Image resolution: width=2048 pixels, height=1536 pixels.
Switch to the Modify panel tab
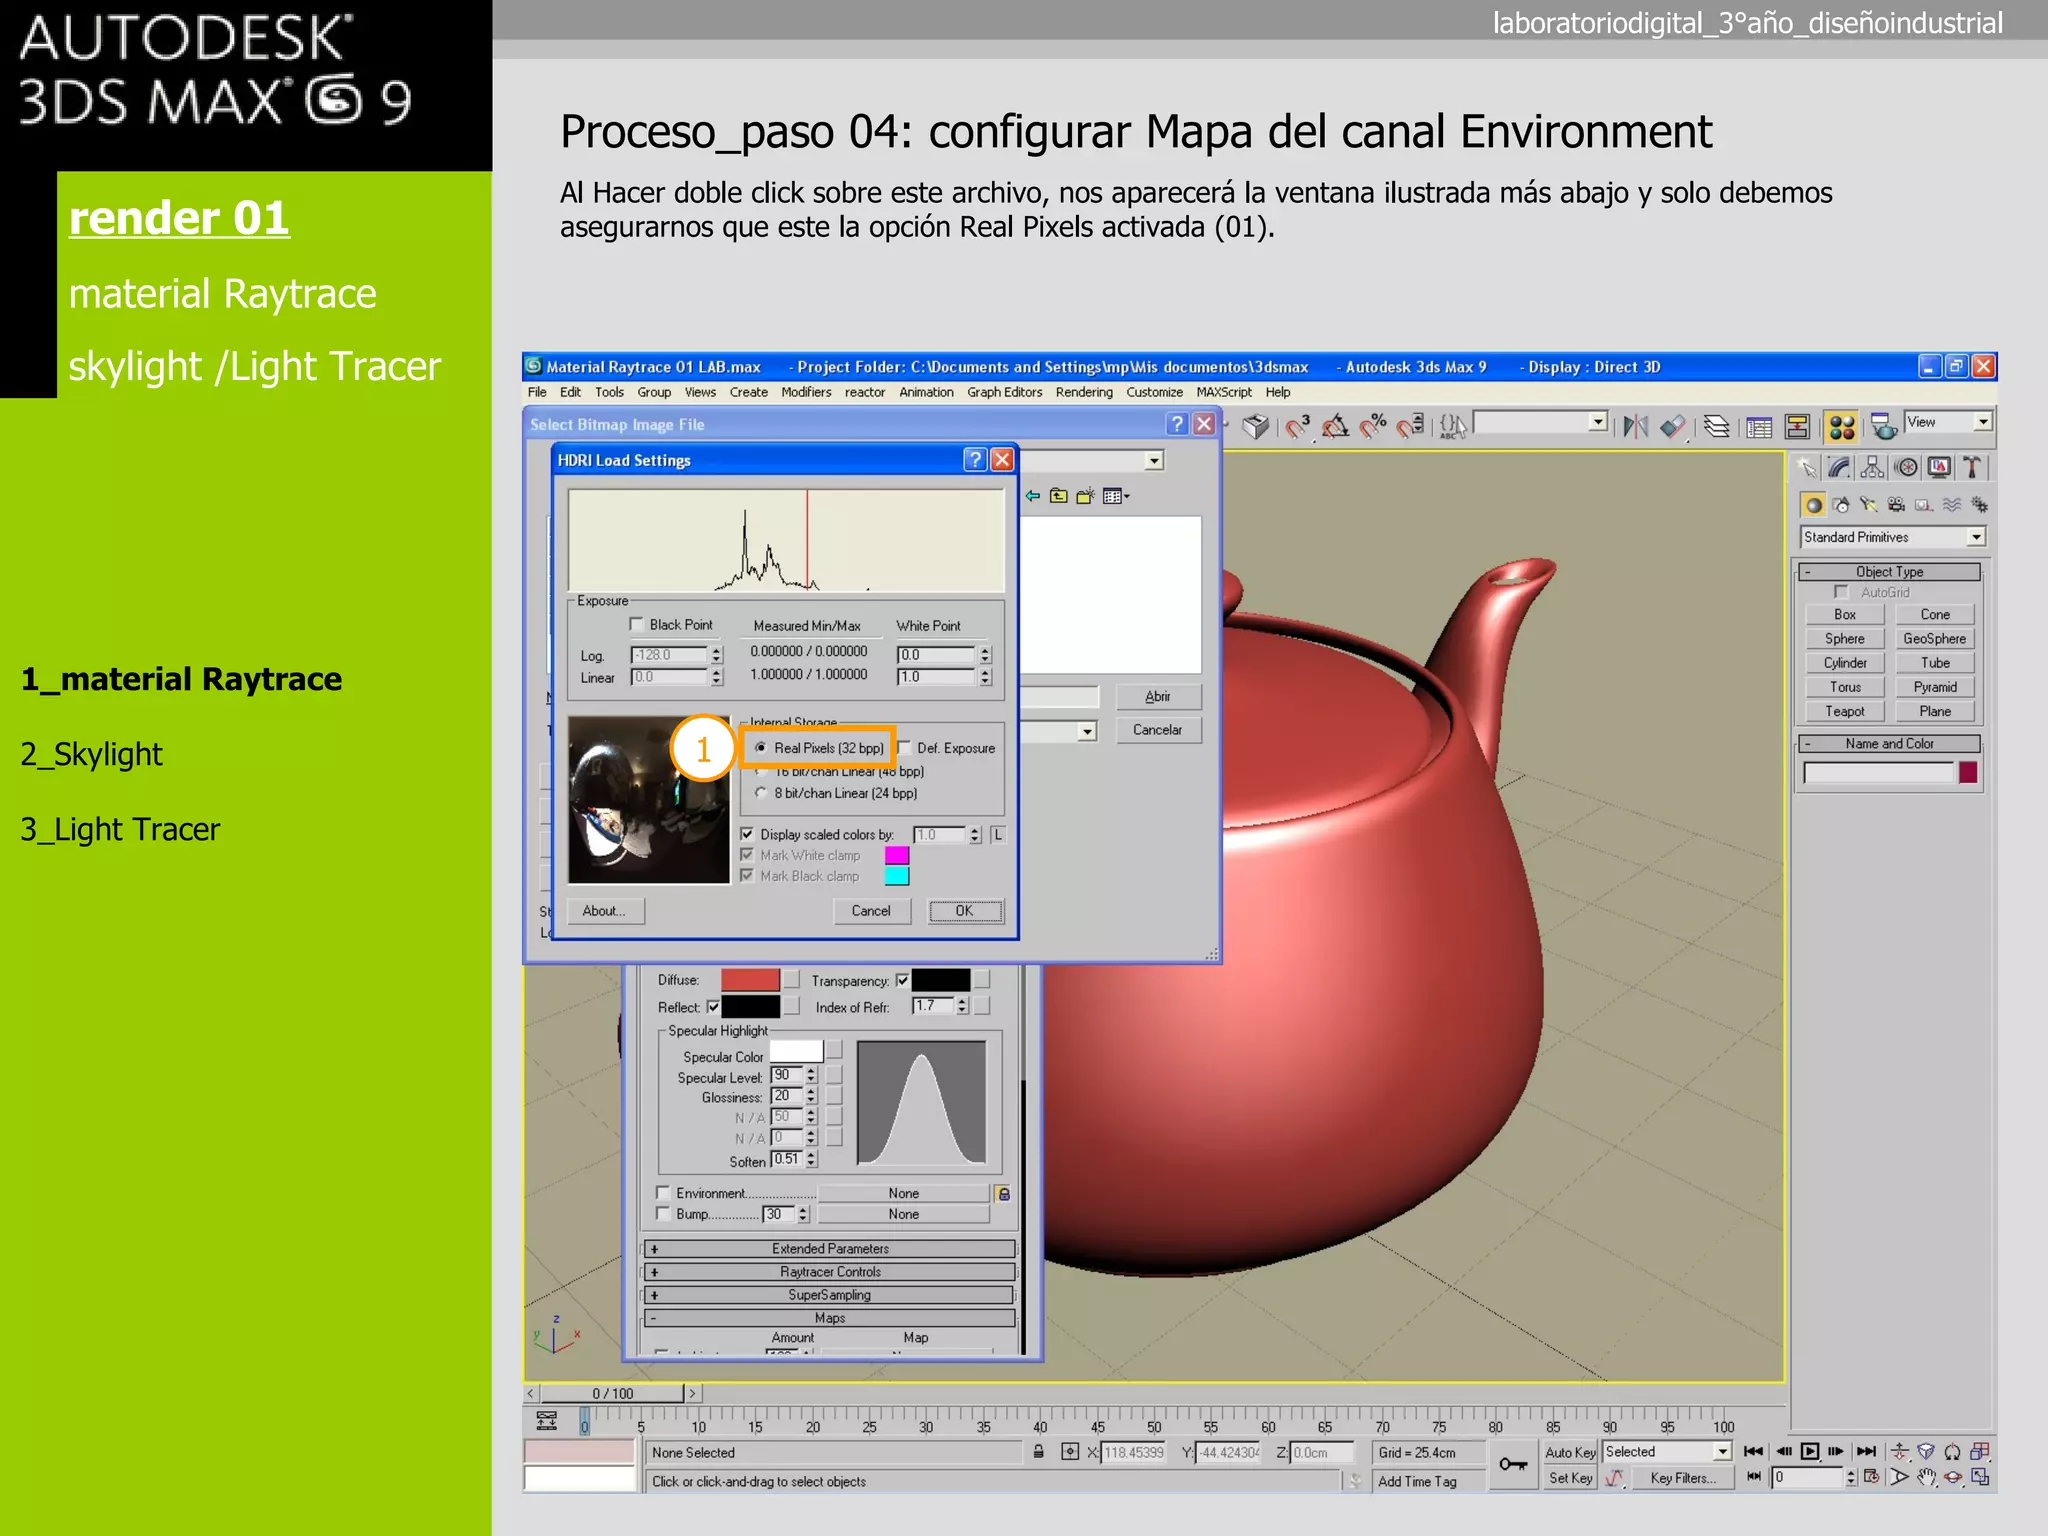coord(1839,467)
